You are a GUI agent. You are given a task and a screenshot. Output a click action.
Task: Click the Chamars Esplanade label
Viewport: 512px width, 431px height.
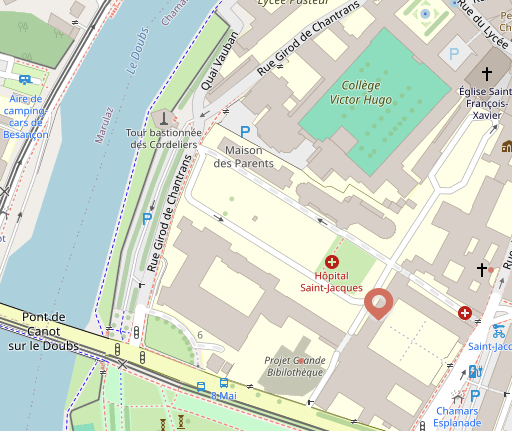coord(457,417)
